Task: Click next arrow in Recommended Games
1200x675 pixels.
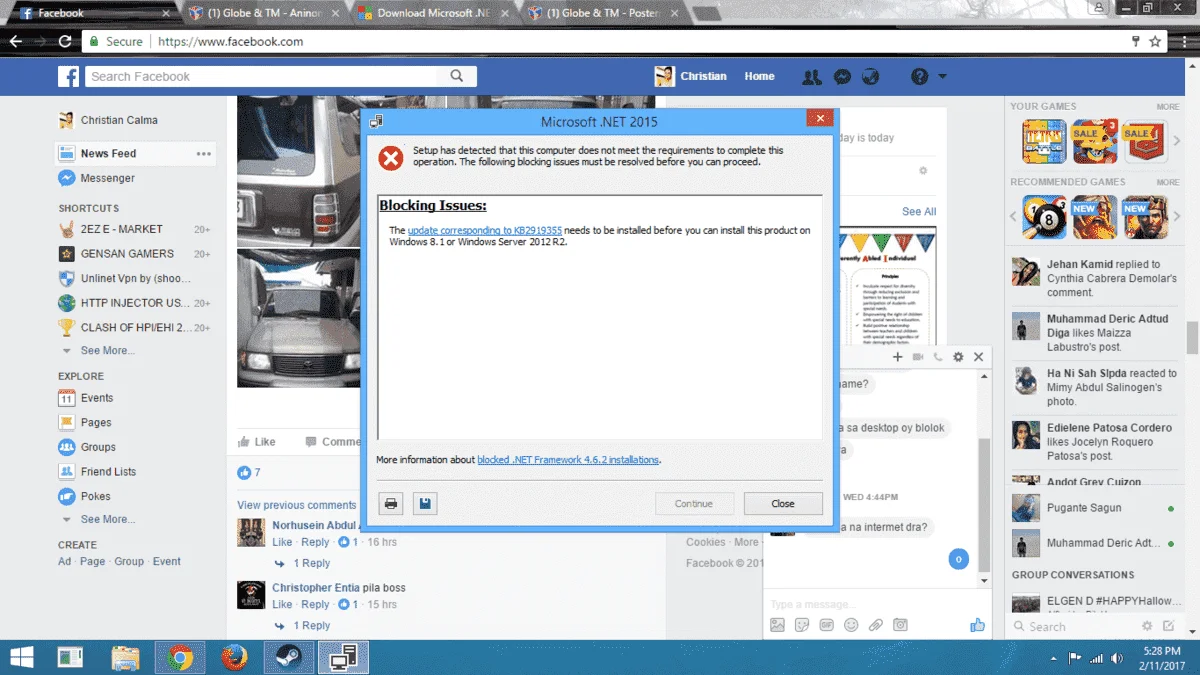Action: (x=1179, y=217)
